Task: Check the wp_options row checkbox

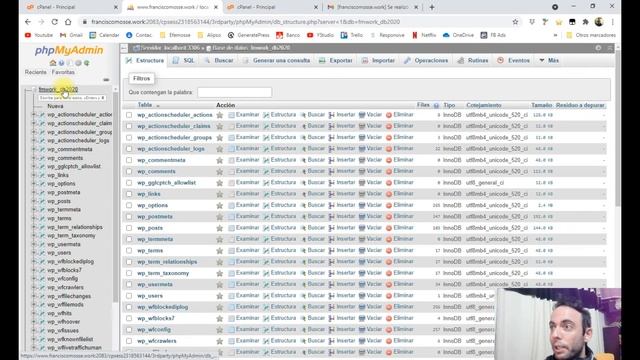Action: [x=129, y=205]
